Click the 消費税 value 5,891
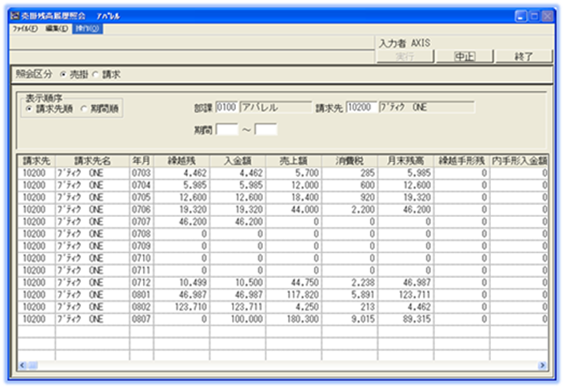The height and width of the screenshot is (388, 564). click(350, 295)
